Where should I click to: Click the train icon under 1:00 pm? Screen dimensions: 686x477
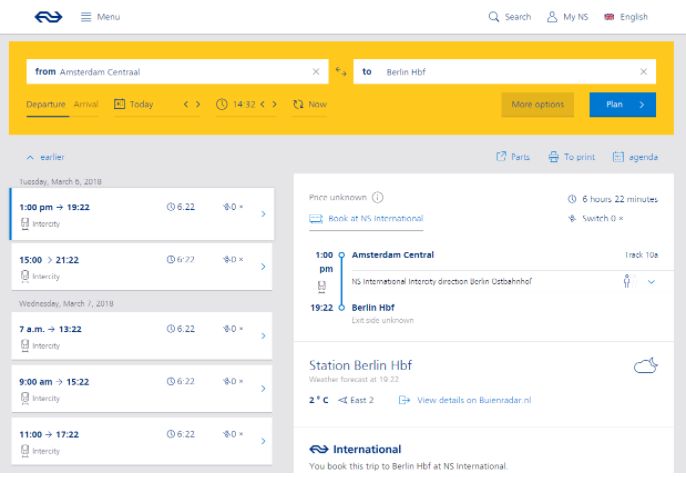tap(322, 287)
